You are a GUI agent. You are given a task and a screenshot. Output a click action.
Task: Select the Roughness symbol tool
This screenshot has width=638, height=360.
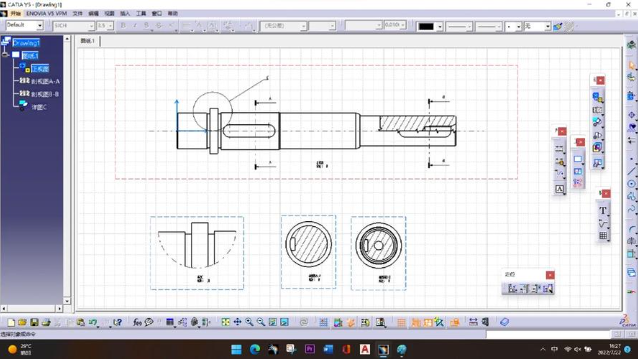point(603,223)
